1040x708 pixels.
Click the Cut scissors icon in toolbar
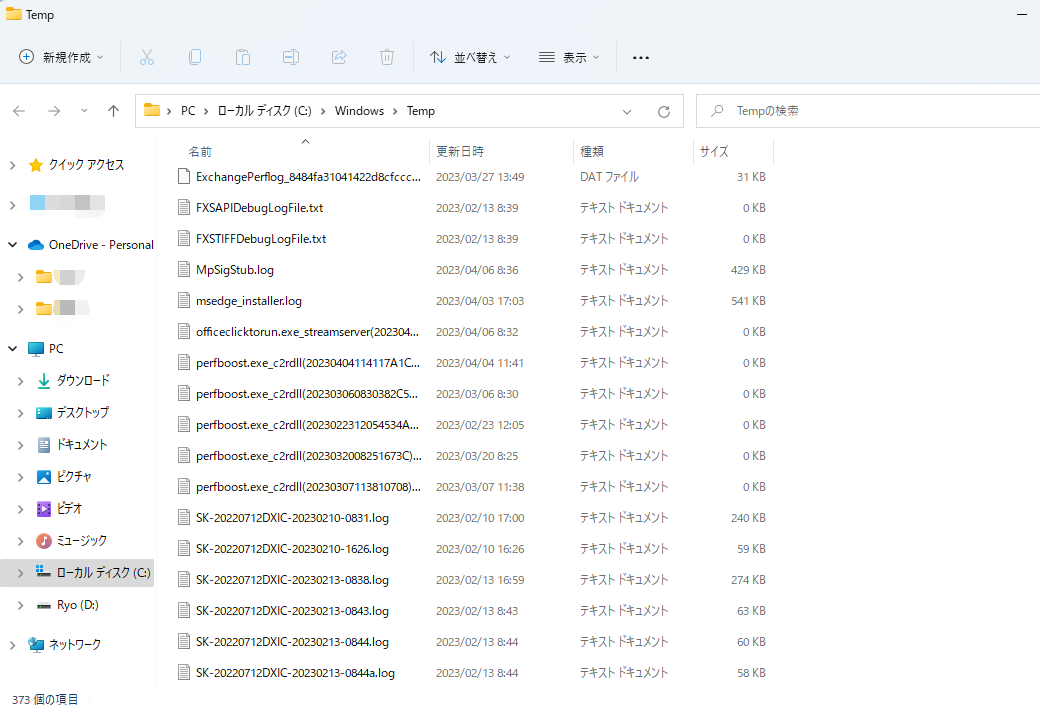click(147, 57)
